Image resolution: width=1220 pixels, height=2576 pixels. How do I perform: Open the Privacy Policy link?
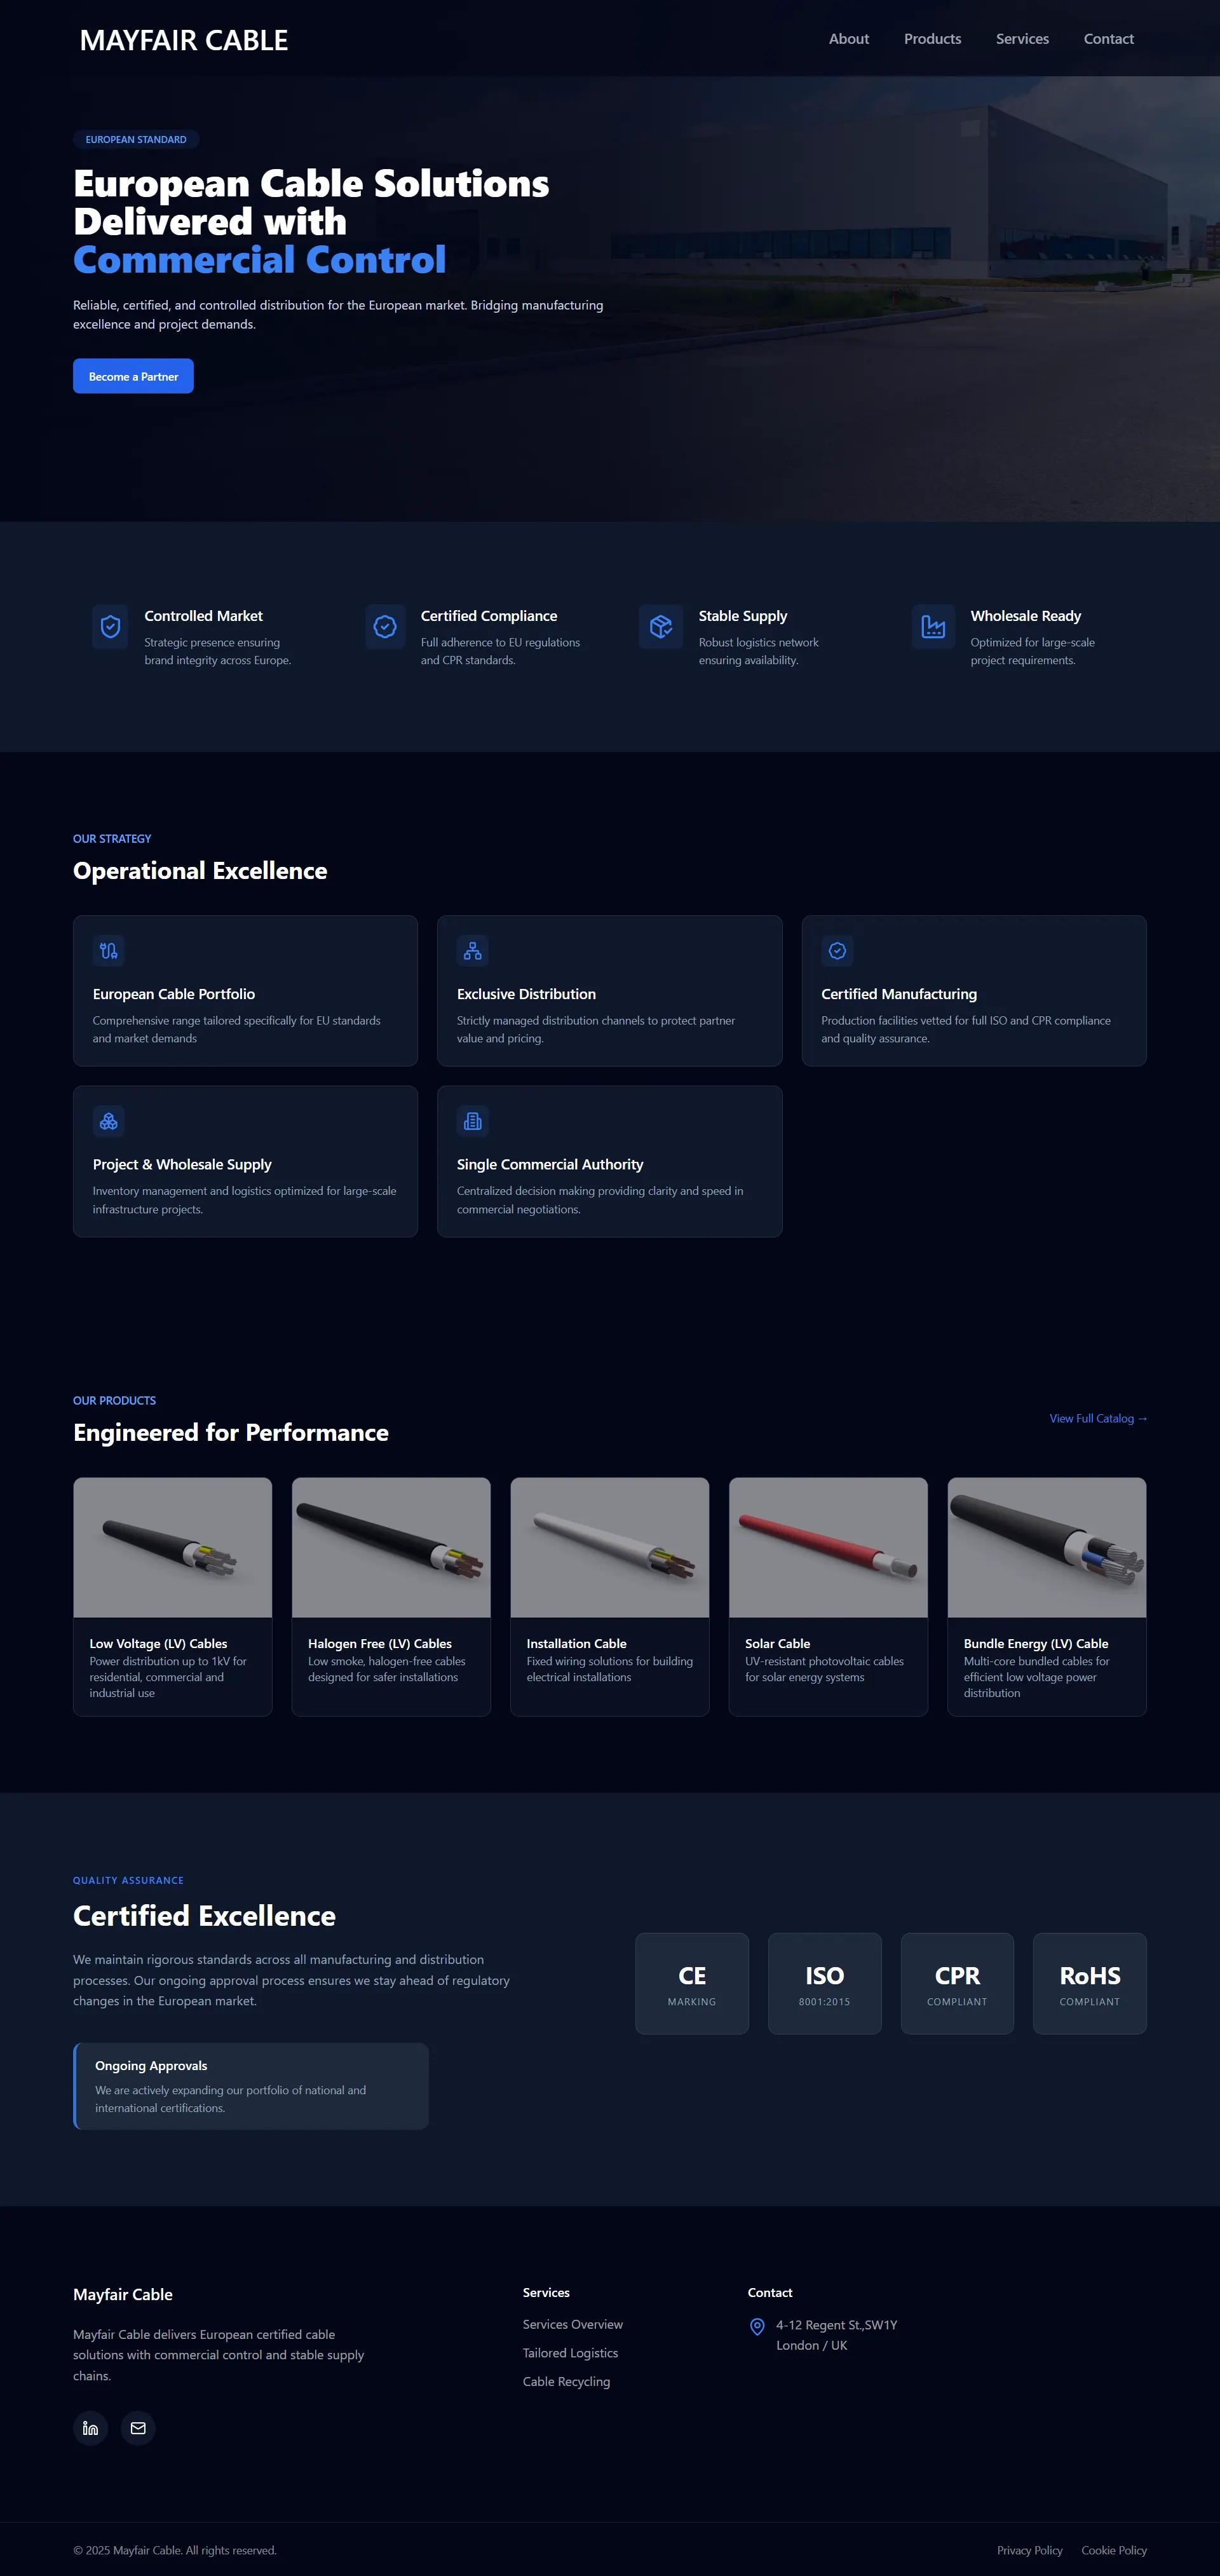tap(1029, 2550)
